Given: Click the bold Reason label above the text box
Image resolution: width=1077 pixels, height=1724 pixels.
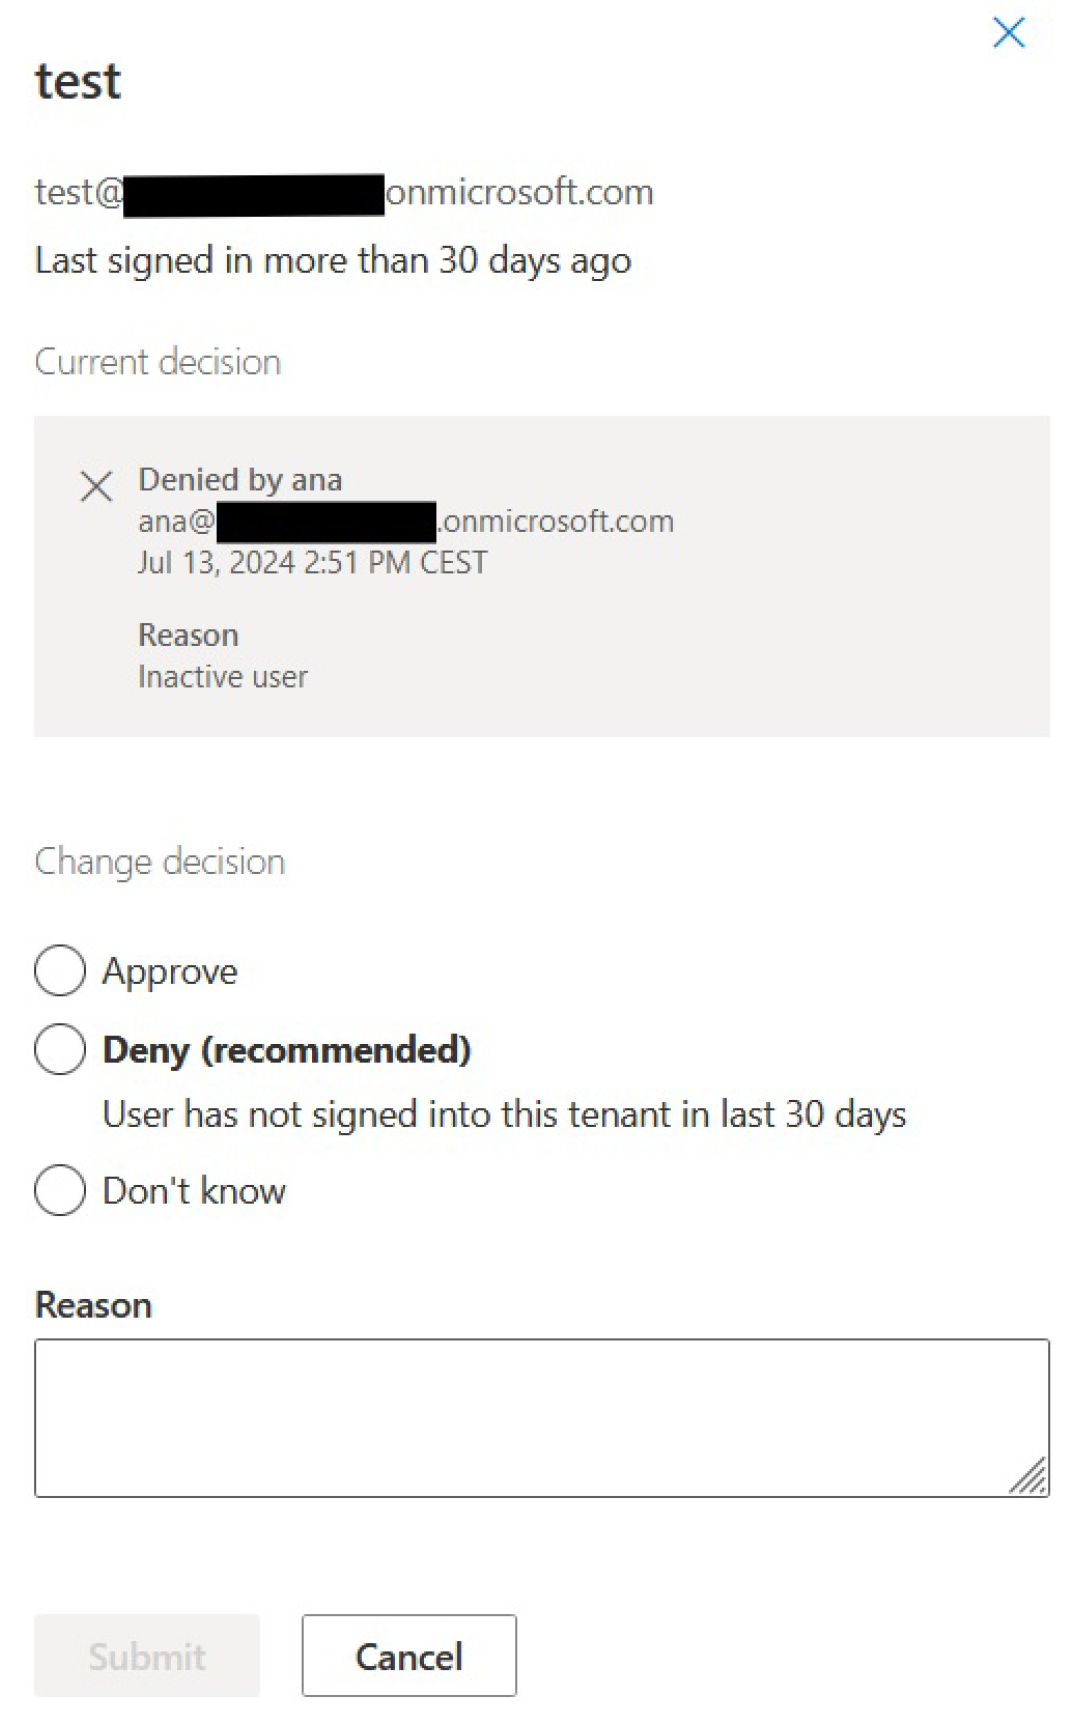Looking at the screenshot, I should pos(93,1305).
